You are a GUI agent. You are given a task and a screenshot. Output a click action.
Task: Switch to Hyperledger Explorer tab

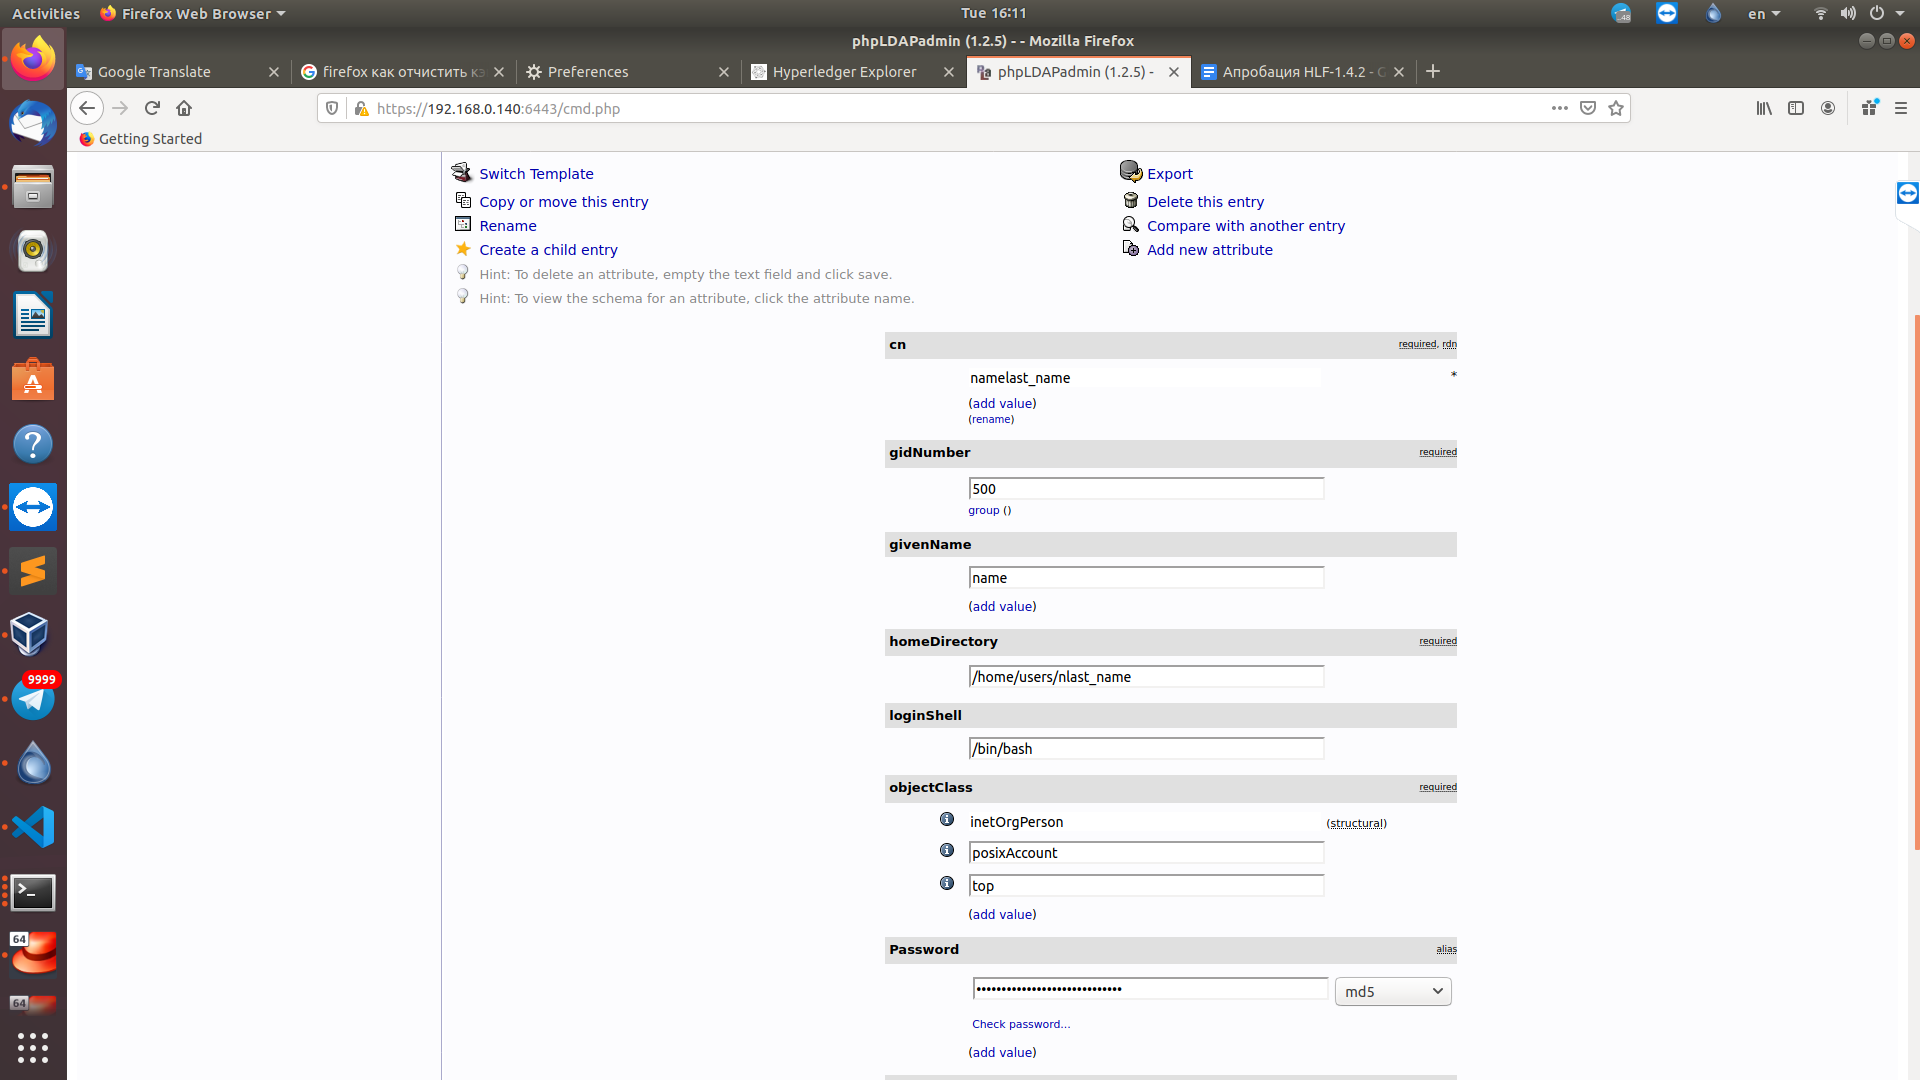[x=844, y=72]
